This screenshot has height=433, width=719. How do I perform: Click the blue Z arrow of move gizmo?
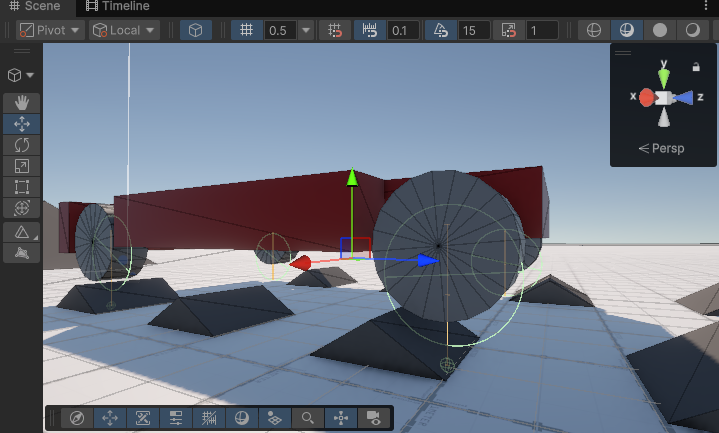[x=428, y=261]
